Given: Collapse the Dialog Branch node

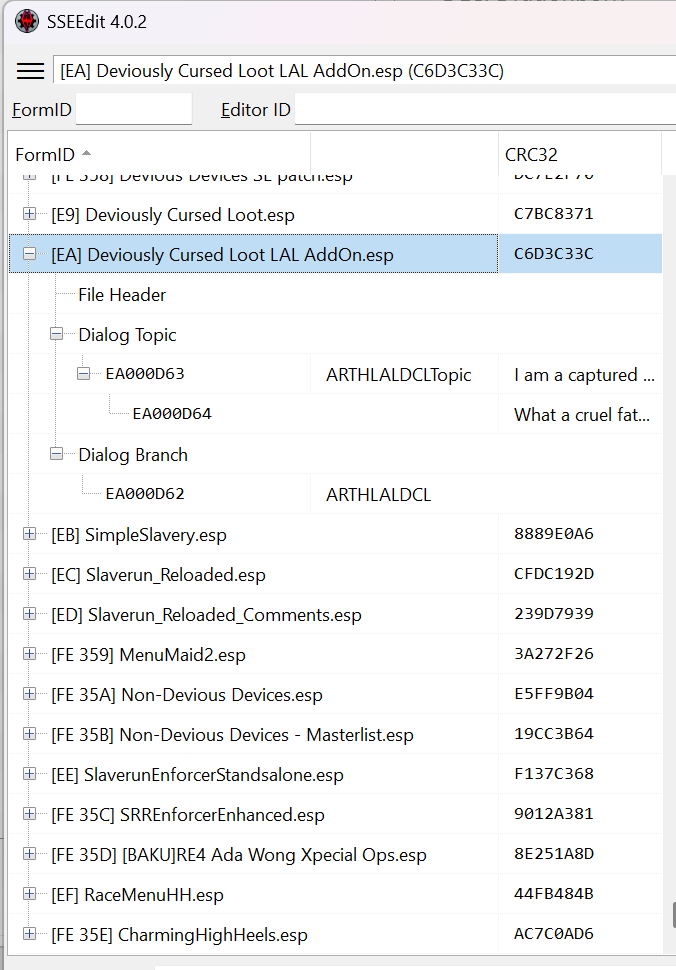Looking at the screenshot, I should (x=56, y=454).
